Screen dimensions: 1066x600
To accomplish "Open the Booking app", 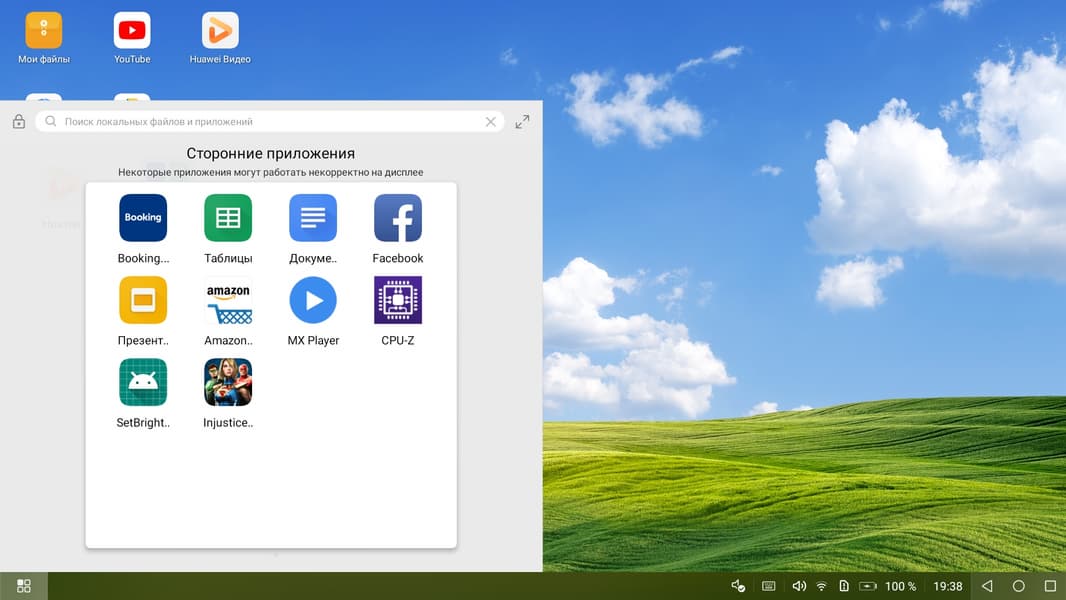I will 143,218.
